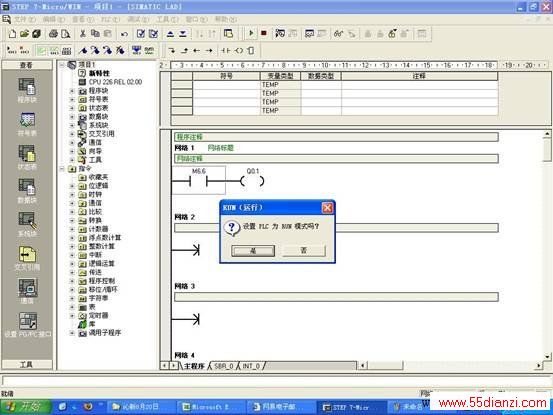Click the 查看 bar header button
This screenshot has width=553, height=415.
coord(27,65)
